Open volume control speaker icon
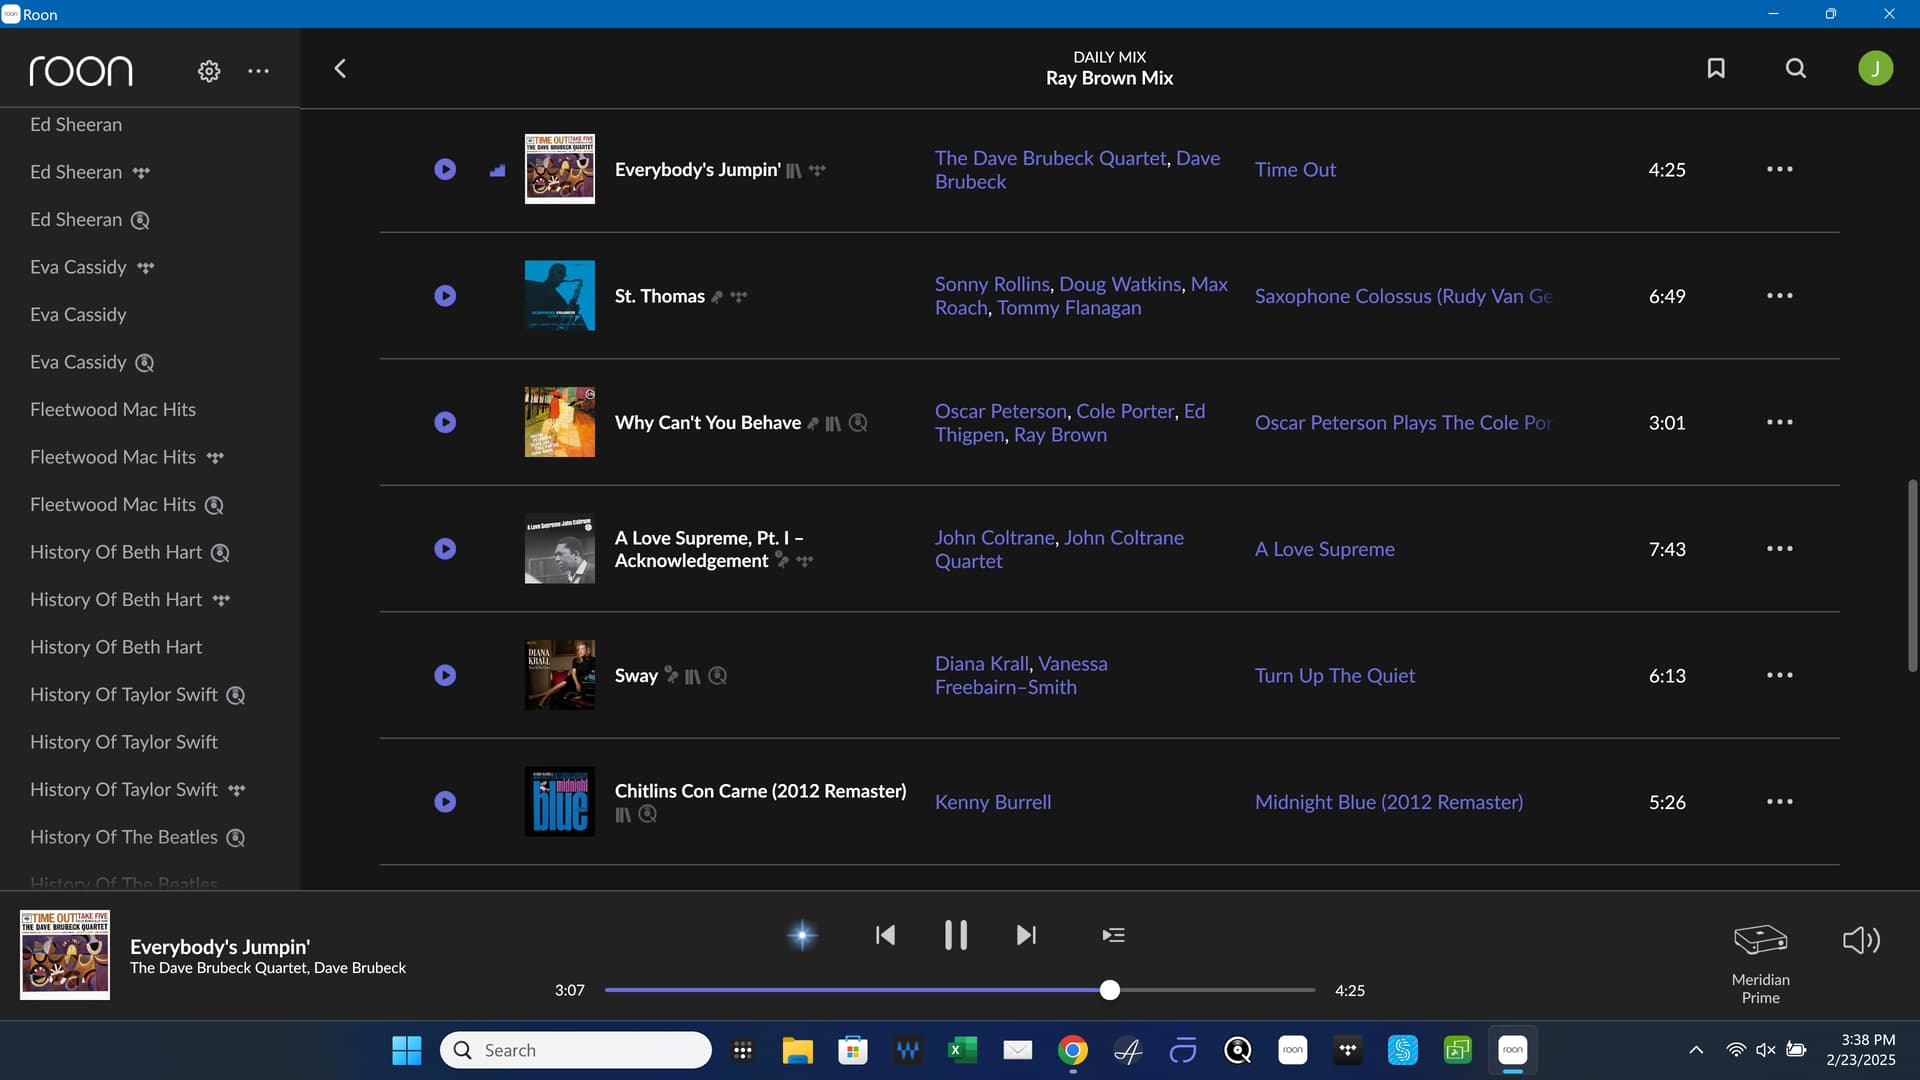Viewport: 1920px width, 1080px height. [1861, 940]
